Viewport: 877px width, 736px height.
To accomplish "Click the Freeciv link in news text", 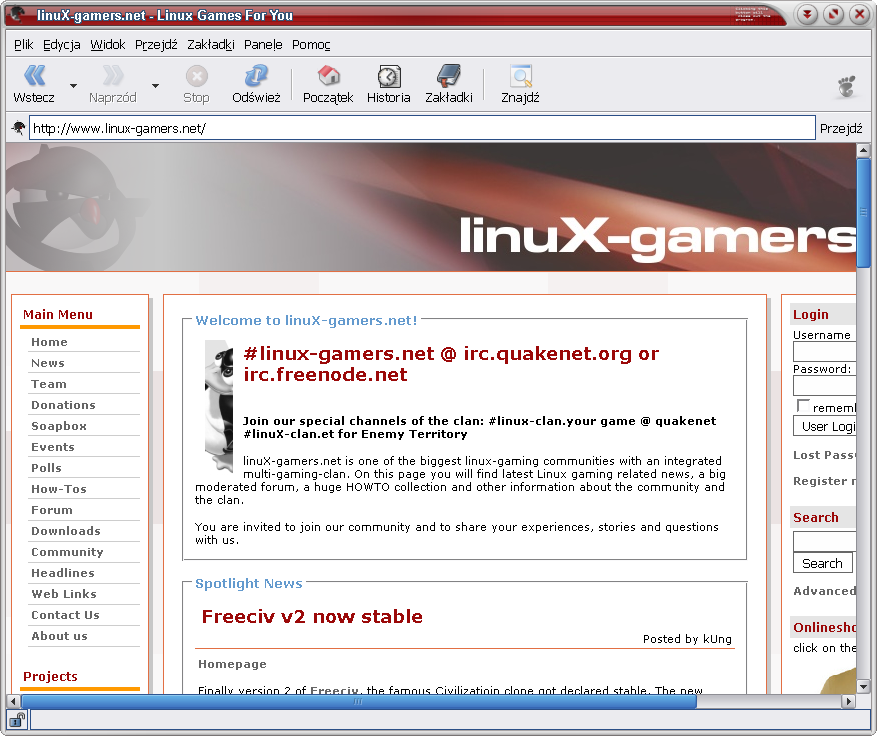I will coord(334,690).
